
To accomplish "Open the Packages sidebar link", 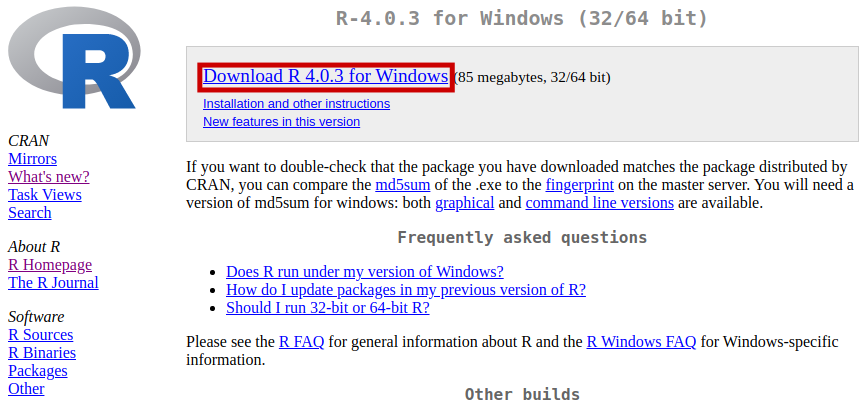I will point(38,371).
